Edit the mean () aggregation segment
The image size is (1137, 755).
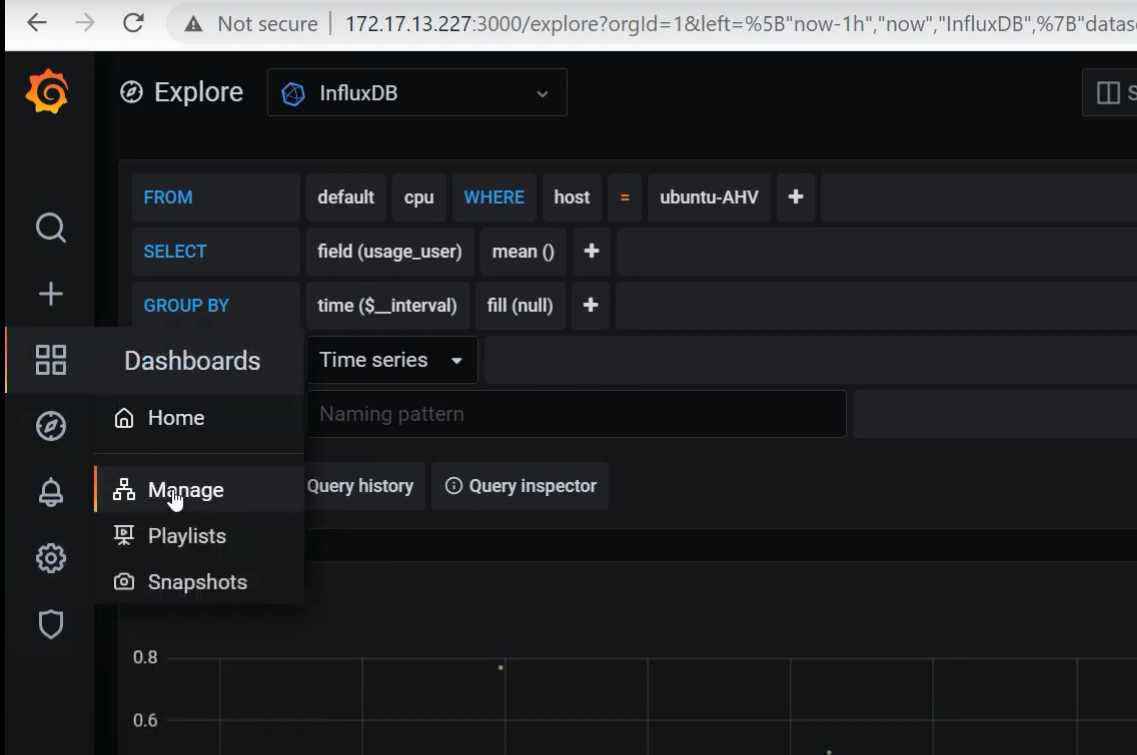coord(523,251)
